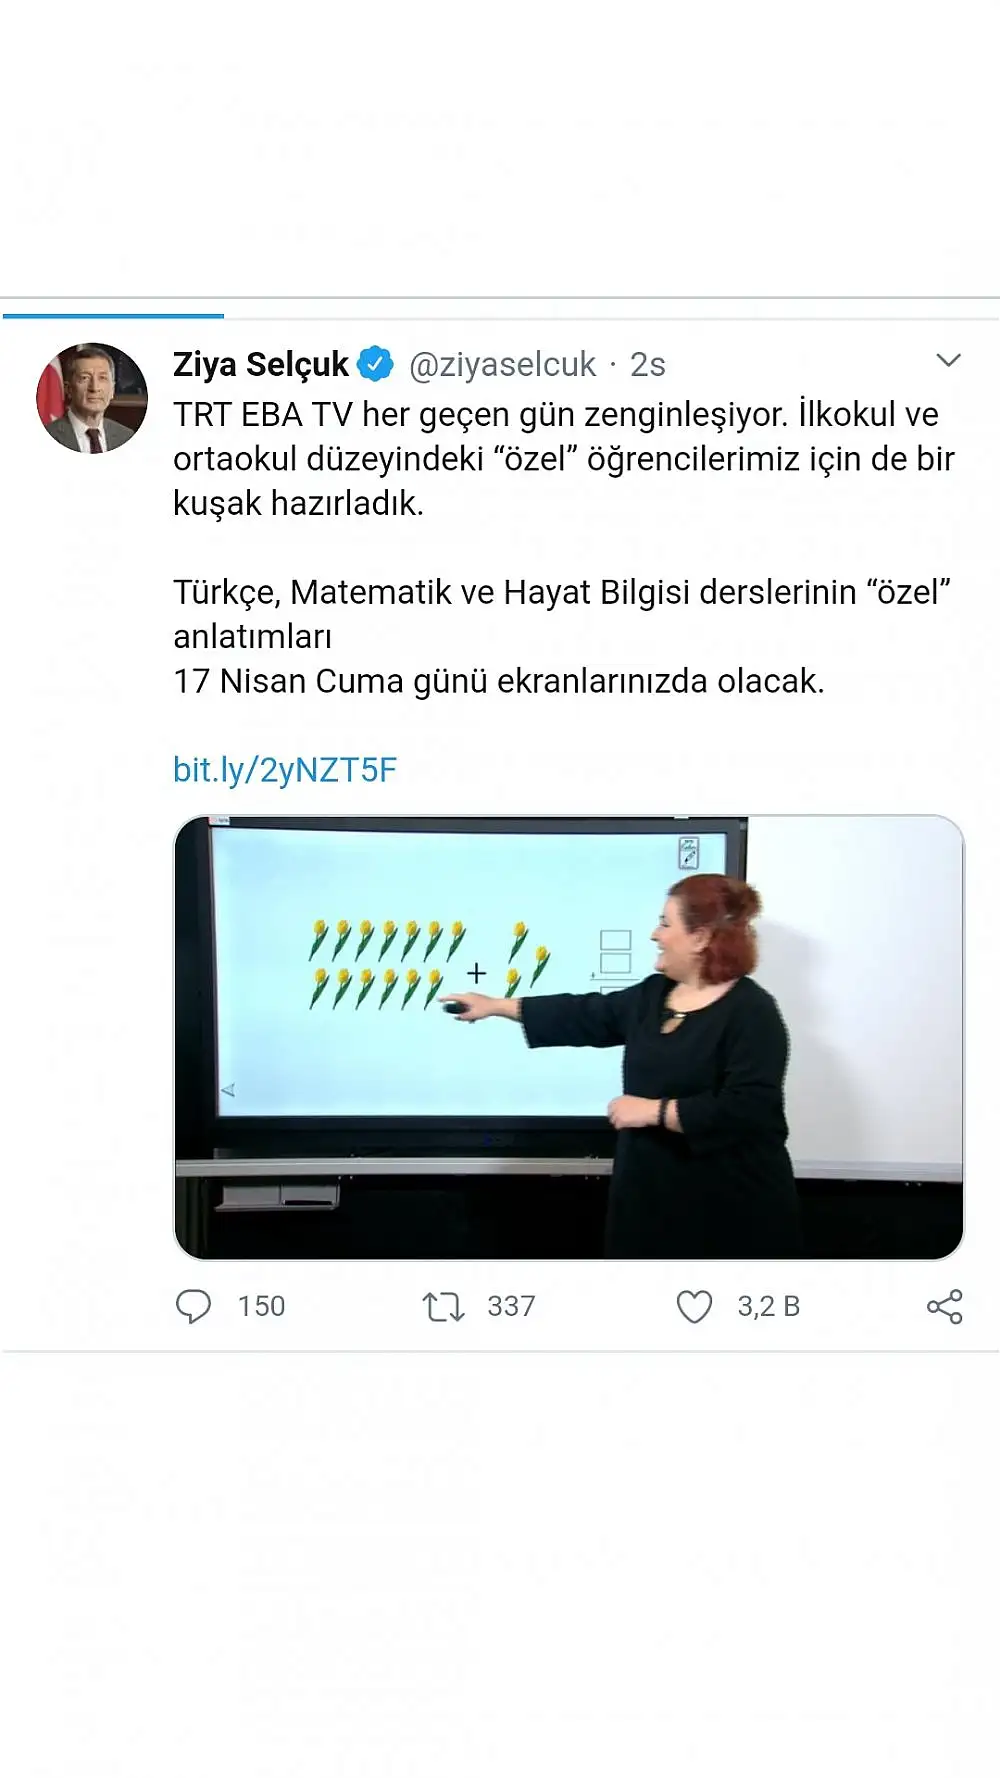
Task: Click the pen icon on the smartboard corner
Action: pyautogui.click(x=689, y=852)
